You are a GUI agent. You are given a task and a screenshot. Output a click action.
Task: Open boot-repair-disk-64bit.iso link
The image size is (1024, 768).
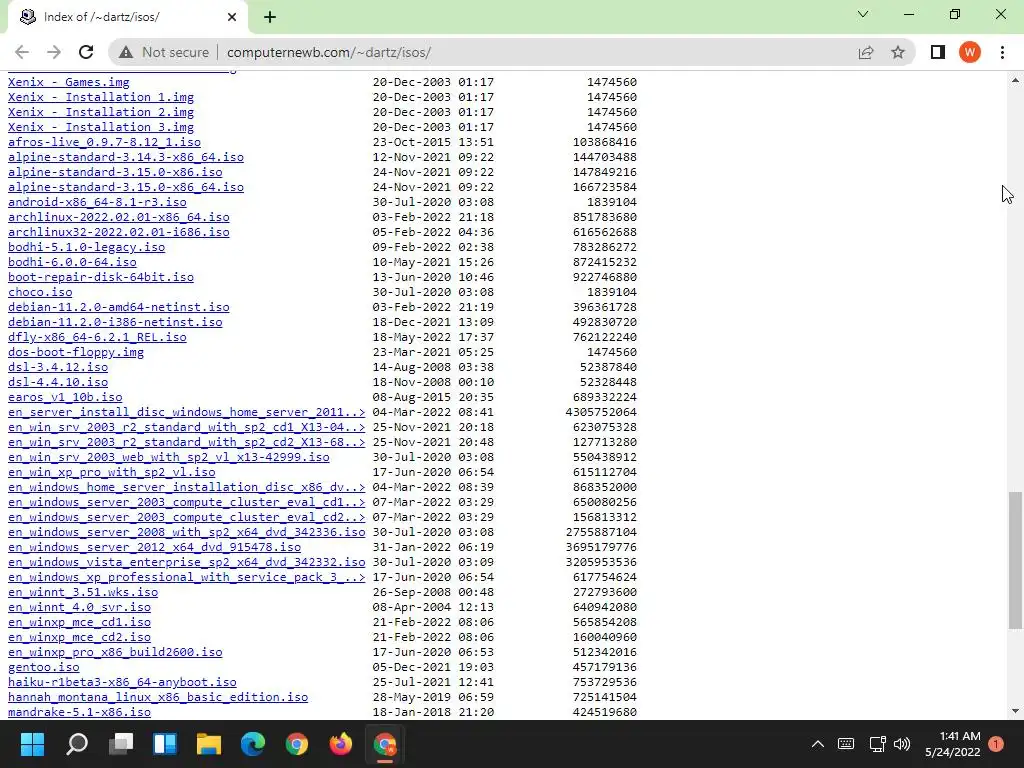[101, 278]
